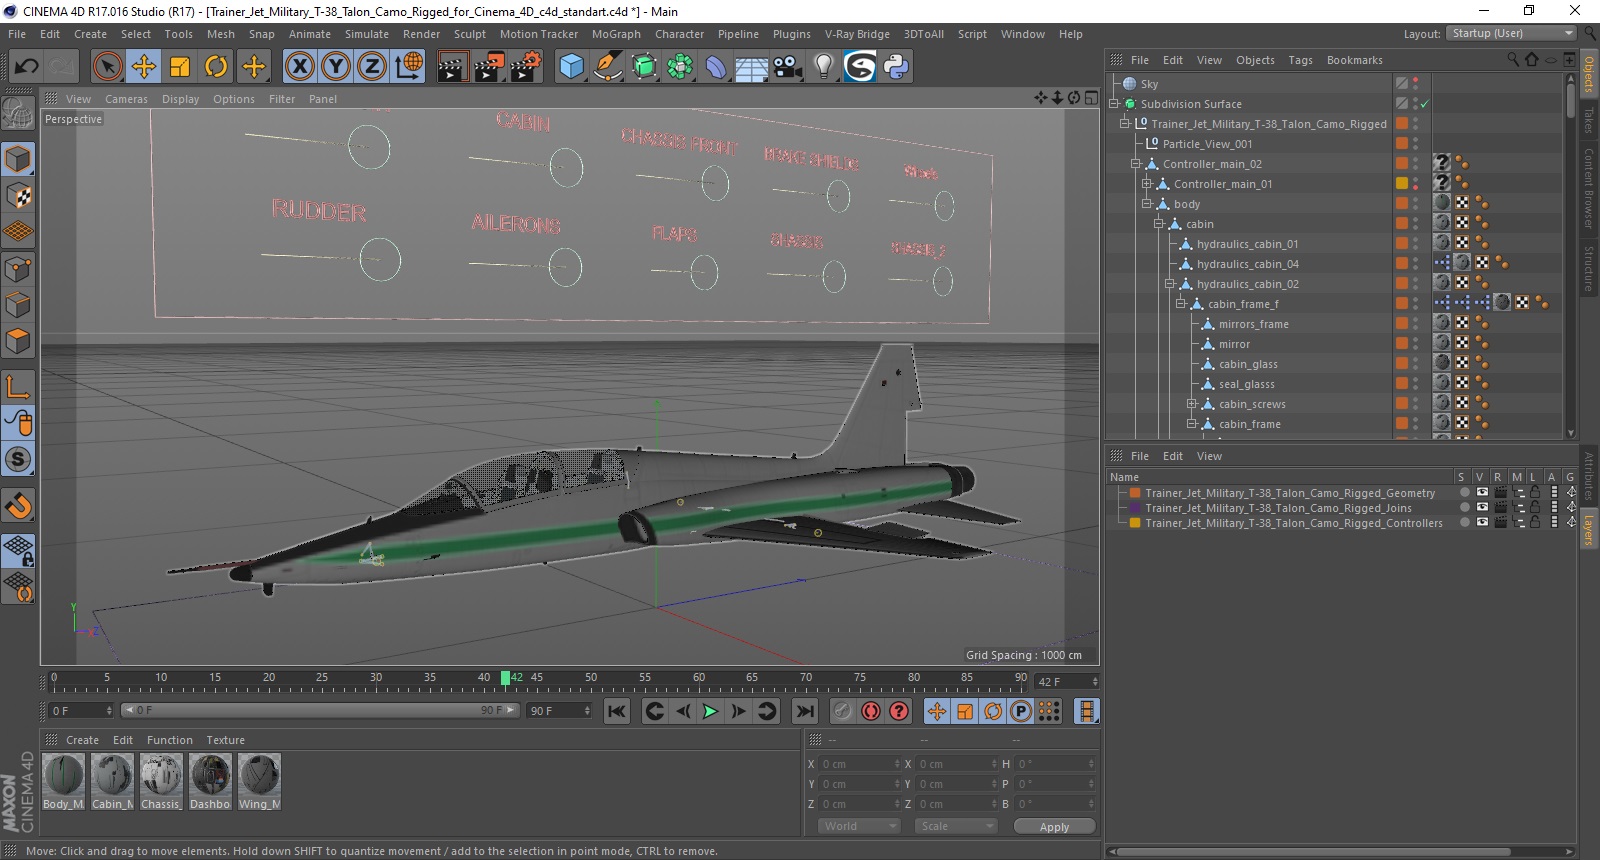
Task: Collapse the body object hierarchy
Action: [x=1147, y=204]
